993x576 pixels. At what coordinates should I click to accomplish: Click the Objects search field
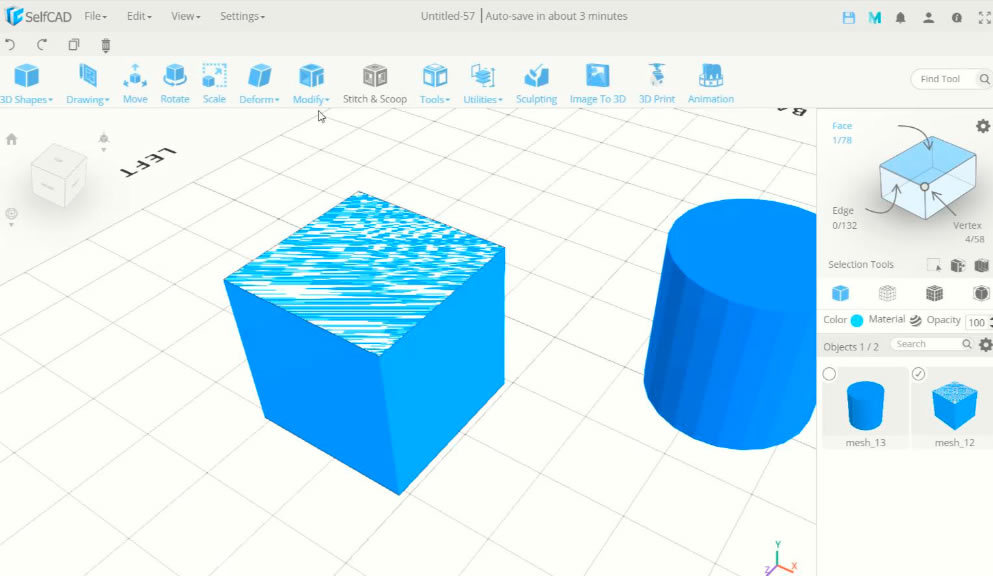[931, 344]
